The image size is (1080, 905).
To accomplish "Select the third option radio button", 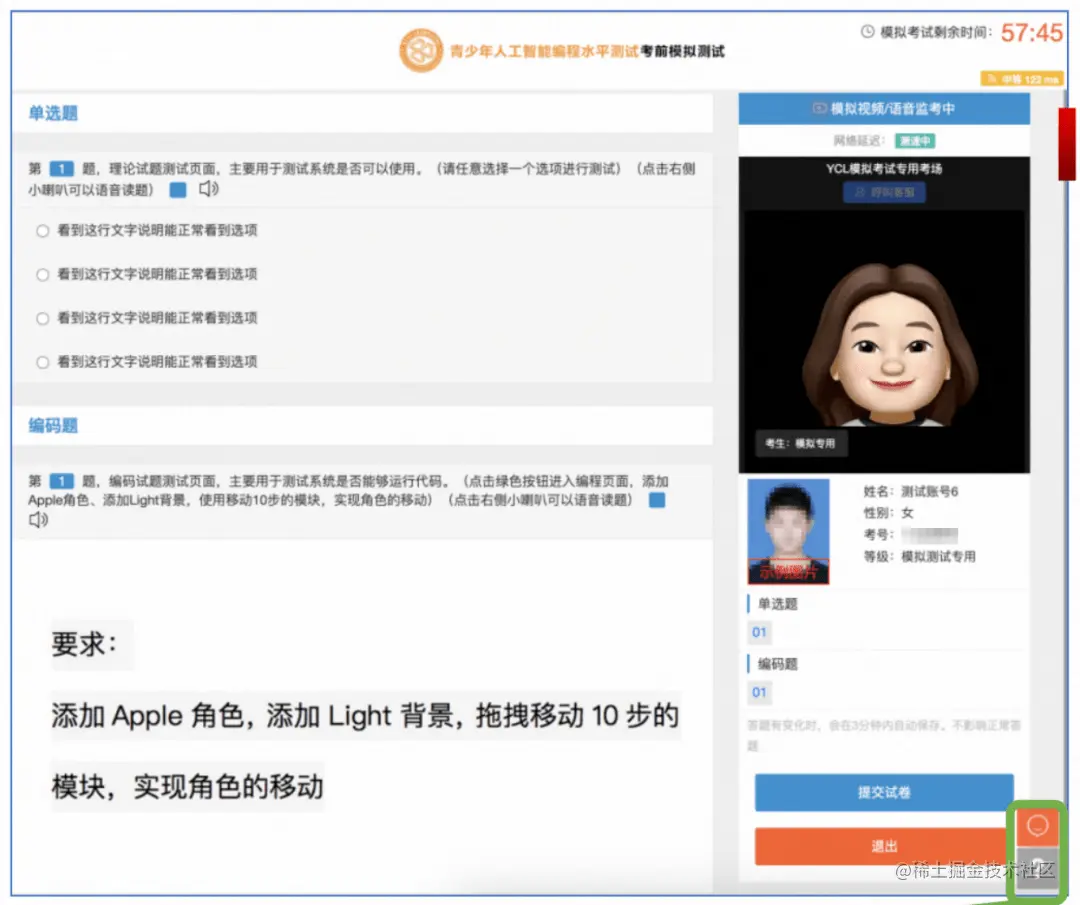I will point(43,318).
